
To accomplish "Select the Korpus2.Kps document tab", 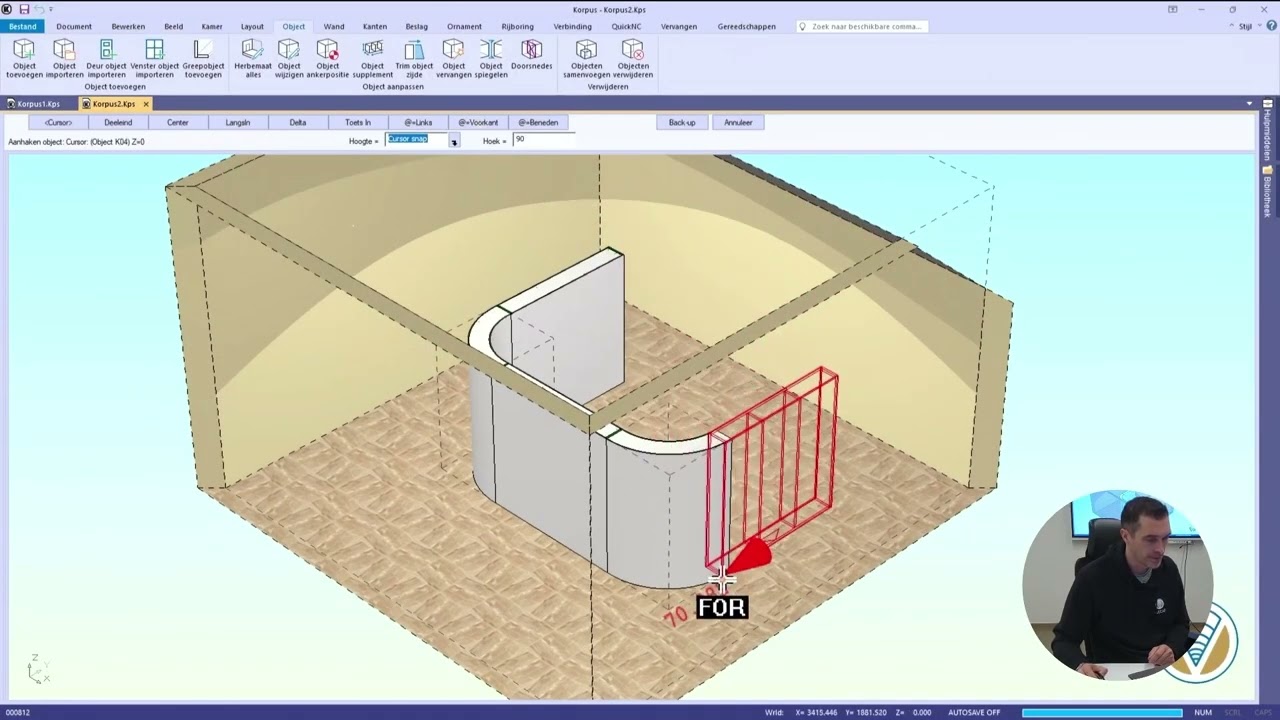I will click(x=113, y=104).
